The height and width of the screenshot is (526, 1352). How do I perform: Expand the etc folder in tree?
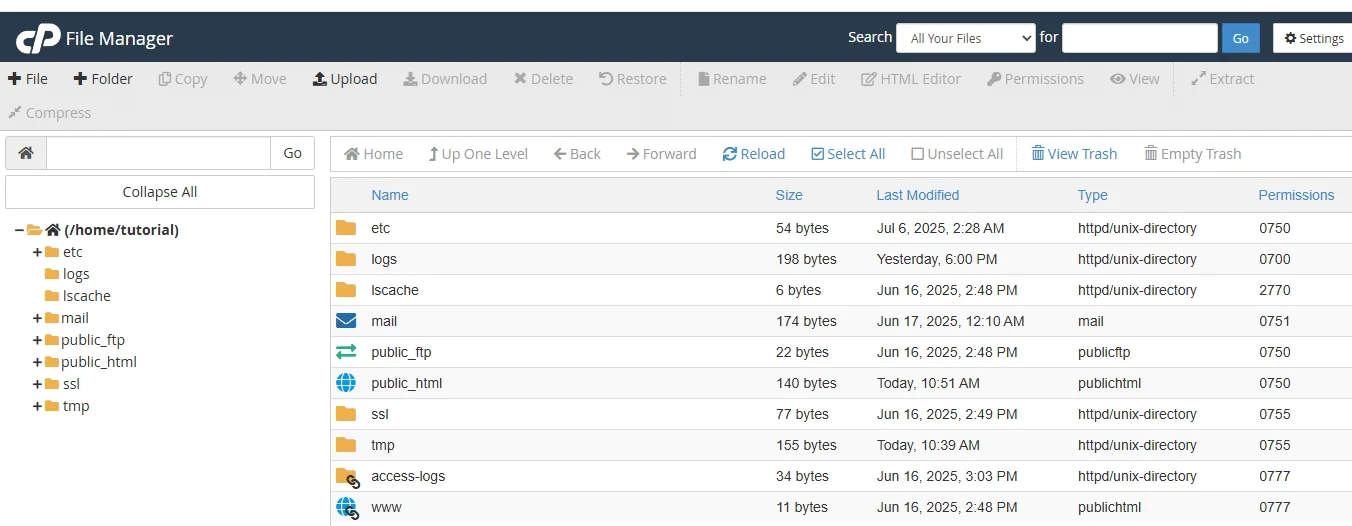(37, 252)
